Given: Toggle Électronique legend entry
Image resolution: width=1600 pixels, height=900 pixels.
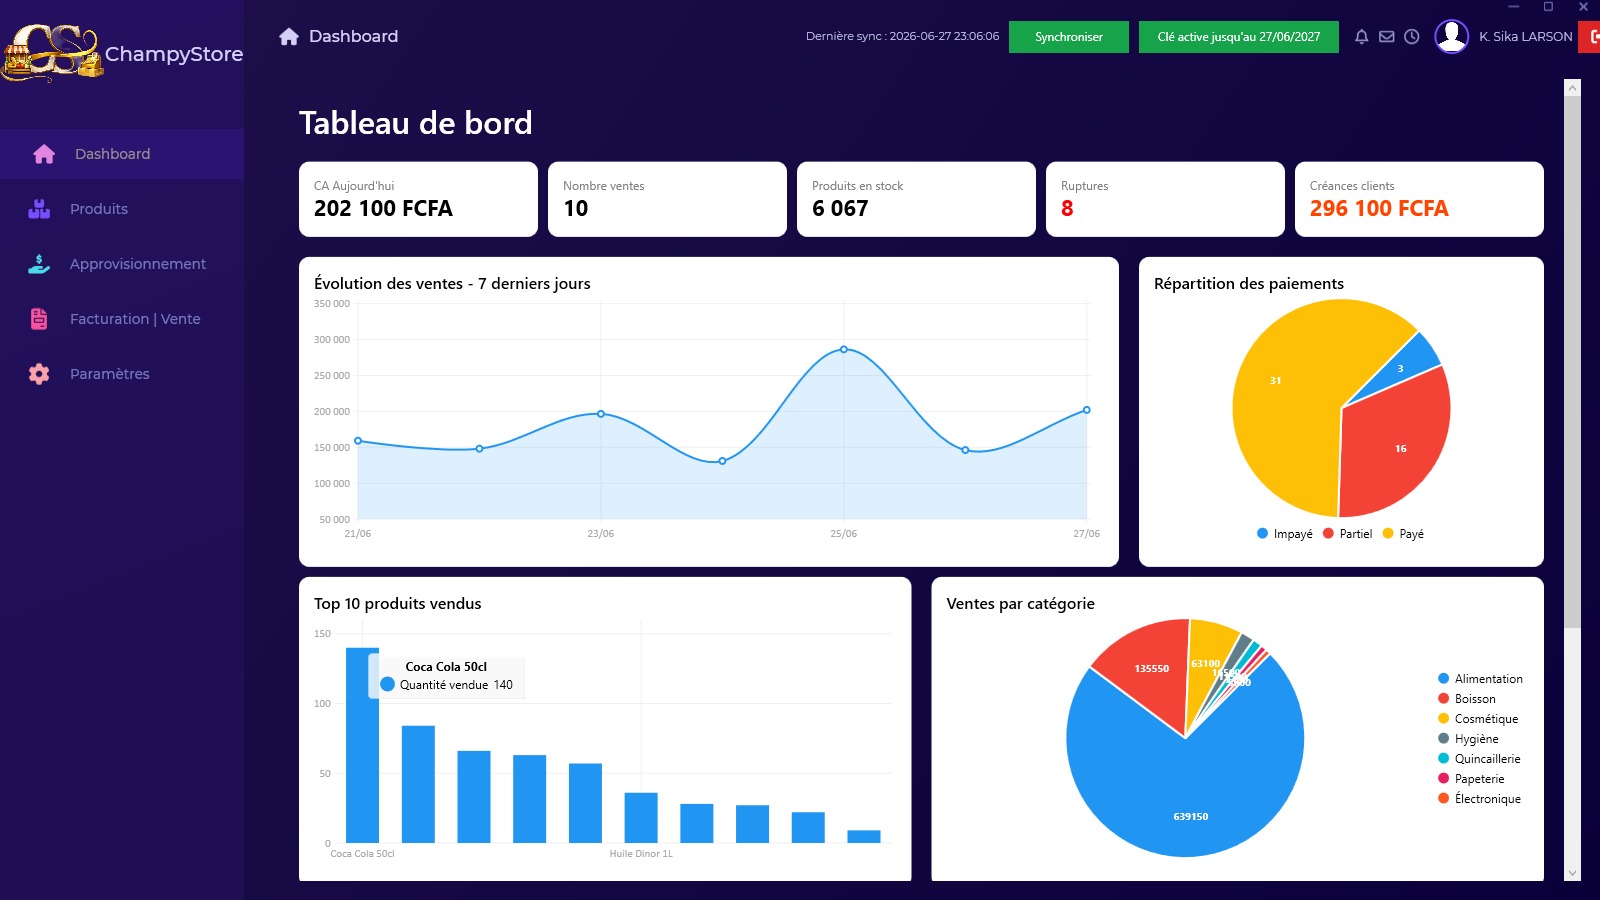Looking at the screenshot, I should [1479, 799].
